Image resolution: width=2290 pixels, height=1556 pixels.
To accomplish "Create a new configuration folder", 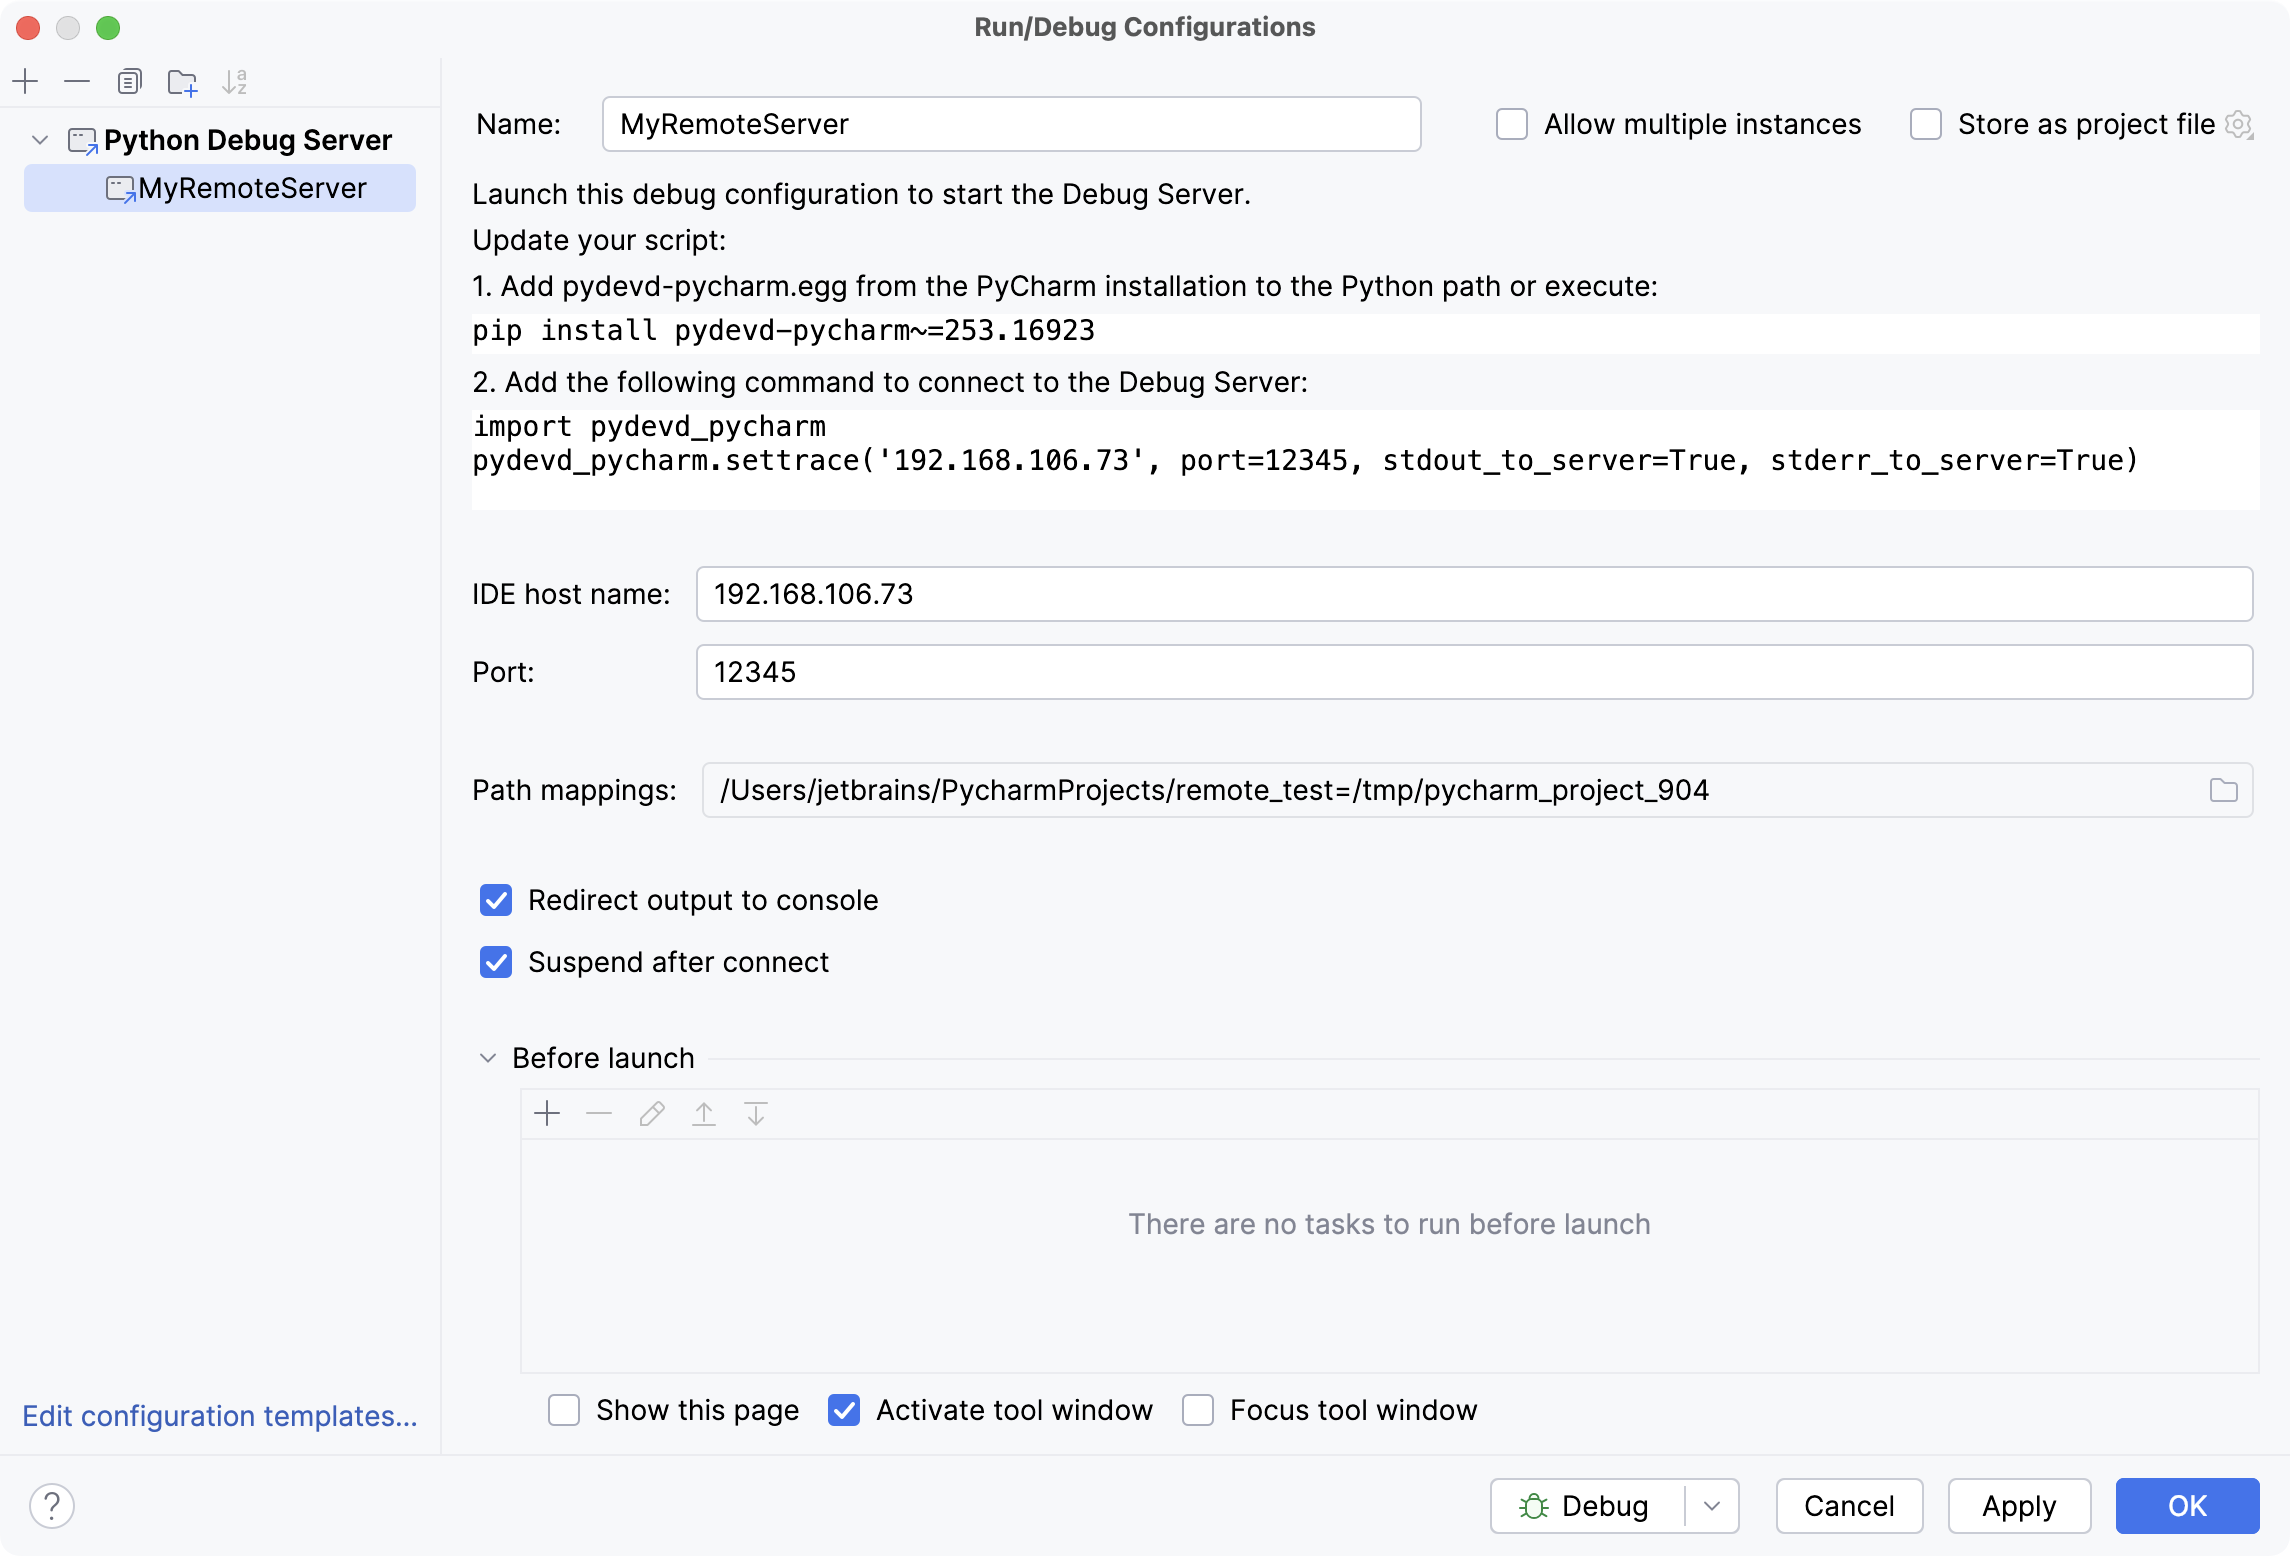I will tap(182, 81).
